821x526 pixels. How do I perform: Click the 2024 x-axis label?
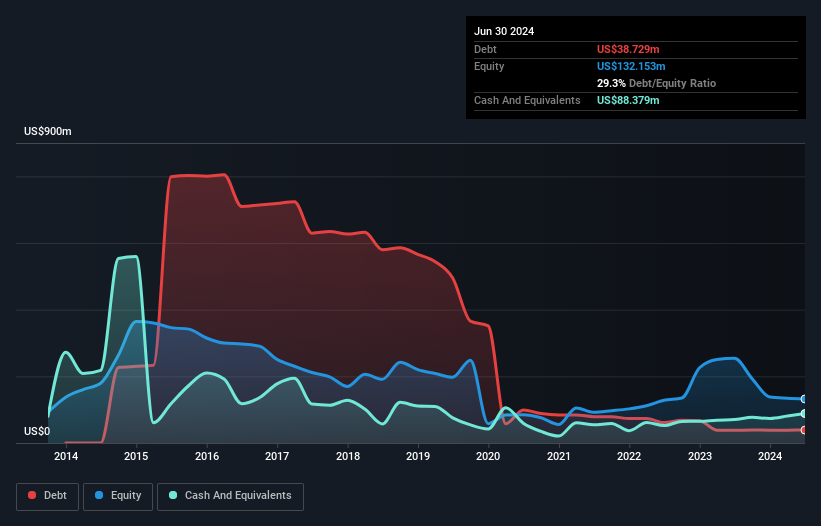coord(770,456)
